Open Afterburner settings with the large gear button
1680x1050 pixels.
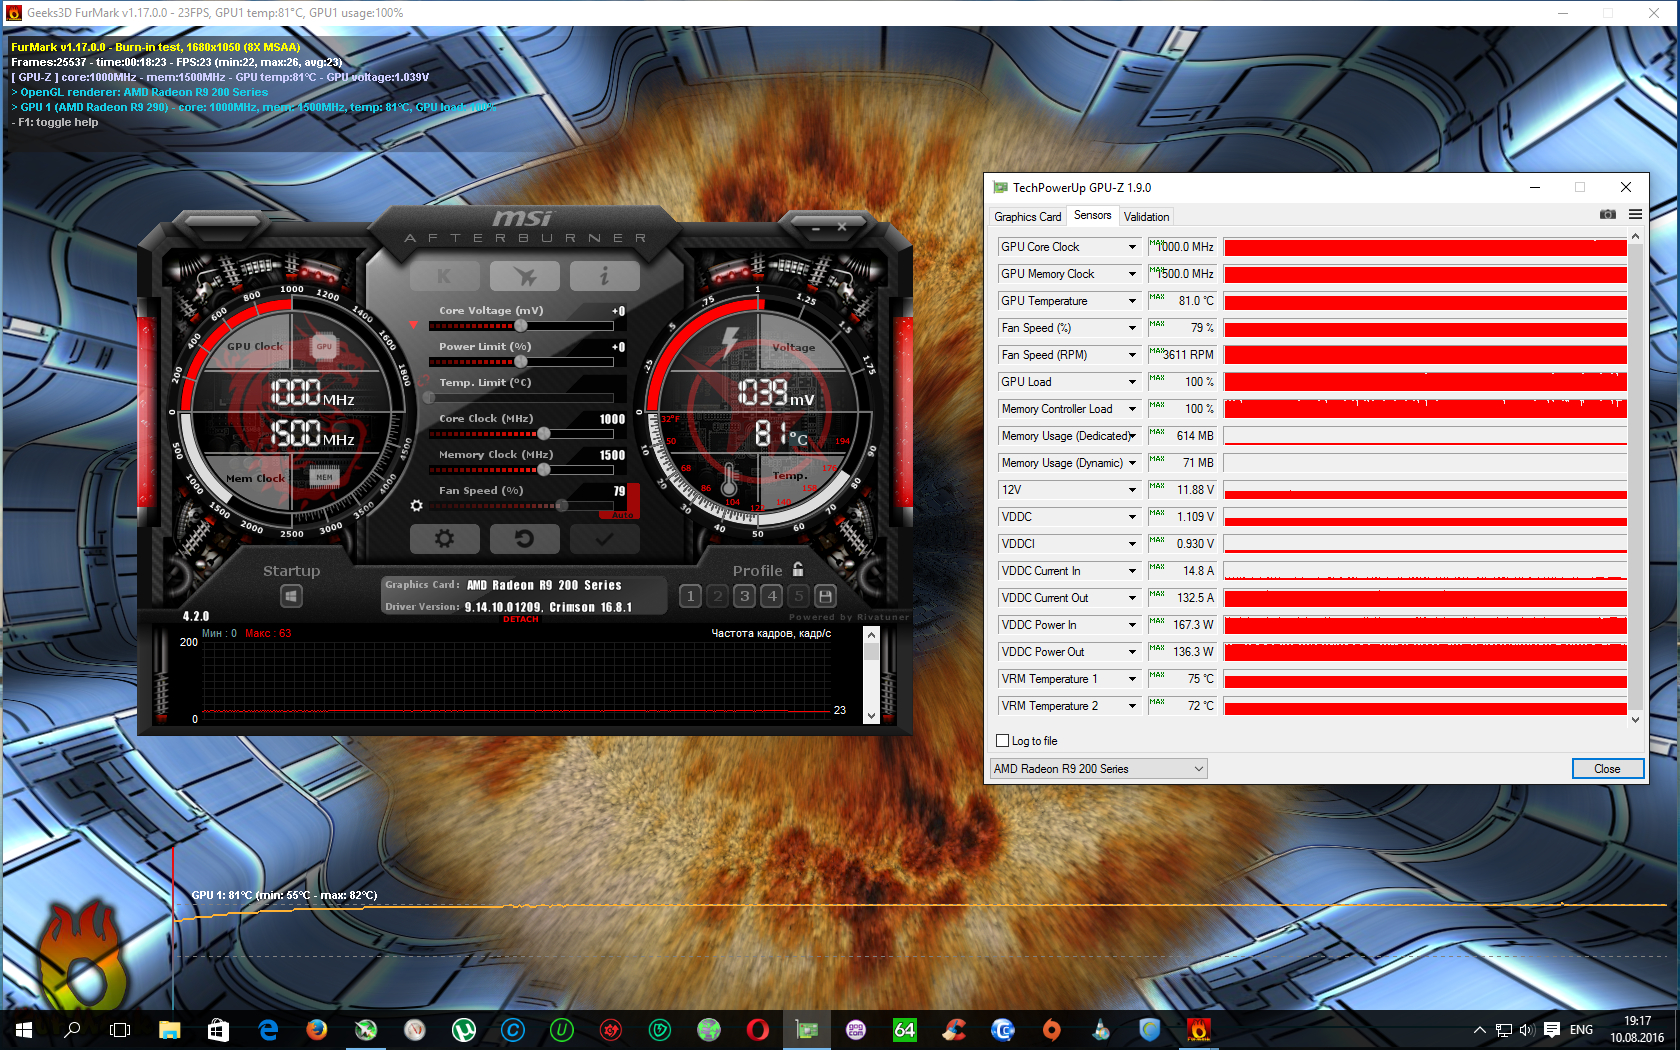444,539
